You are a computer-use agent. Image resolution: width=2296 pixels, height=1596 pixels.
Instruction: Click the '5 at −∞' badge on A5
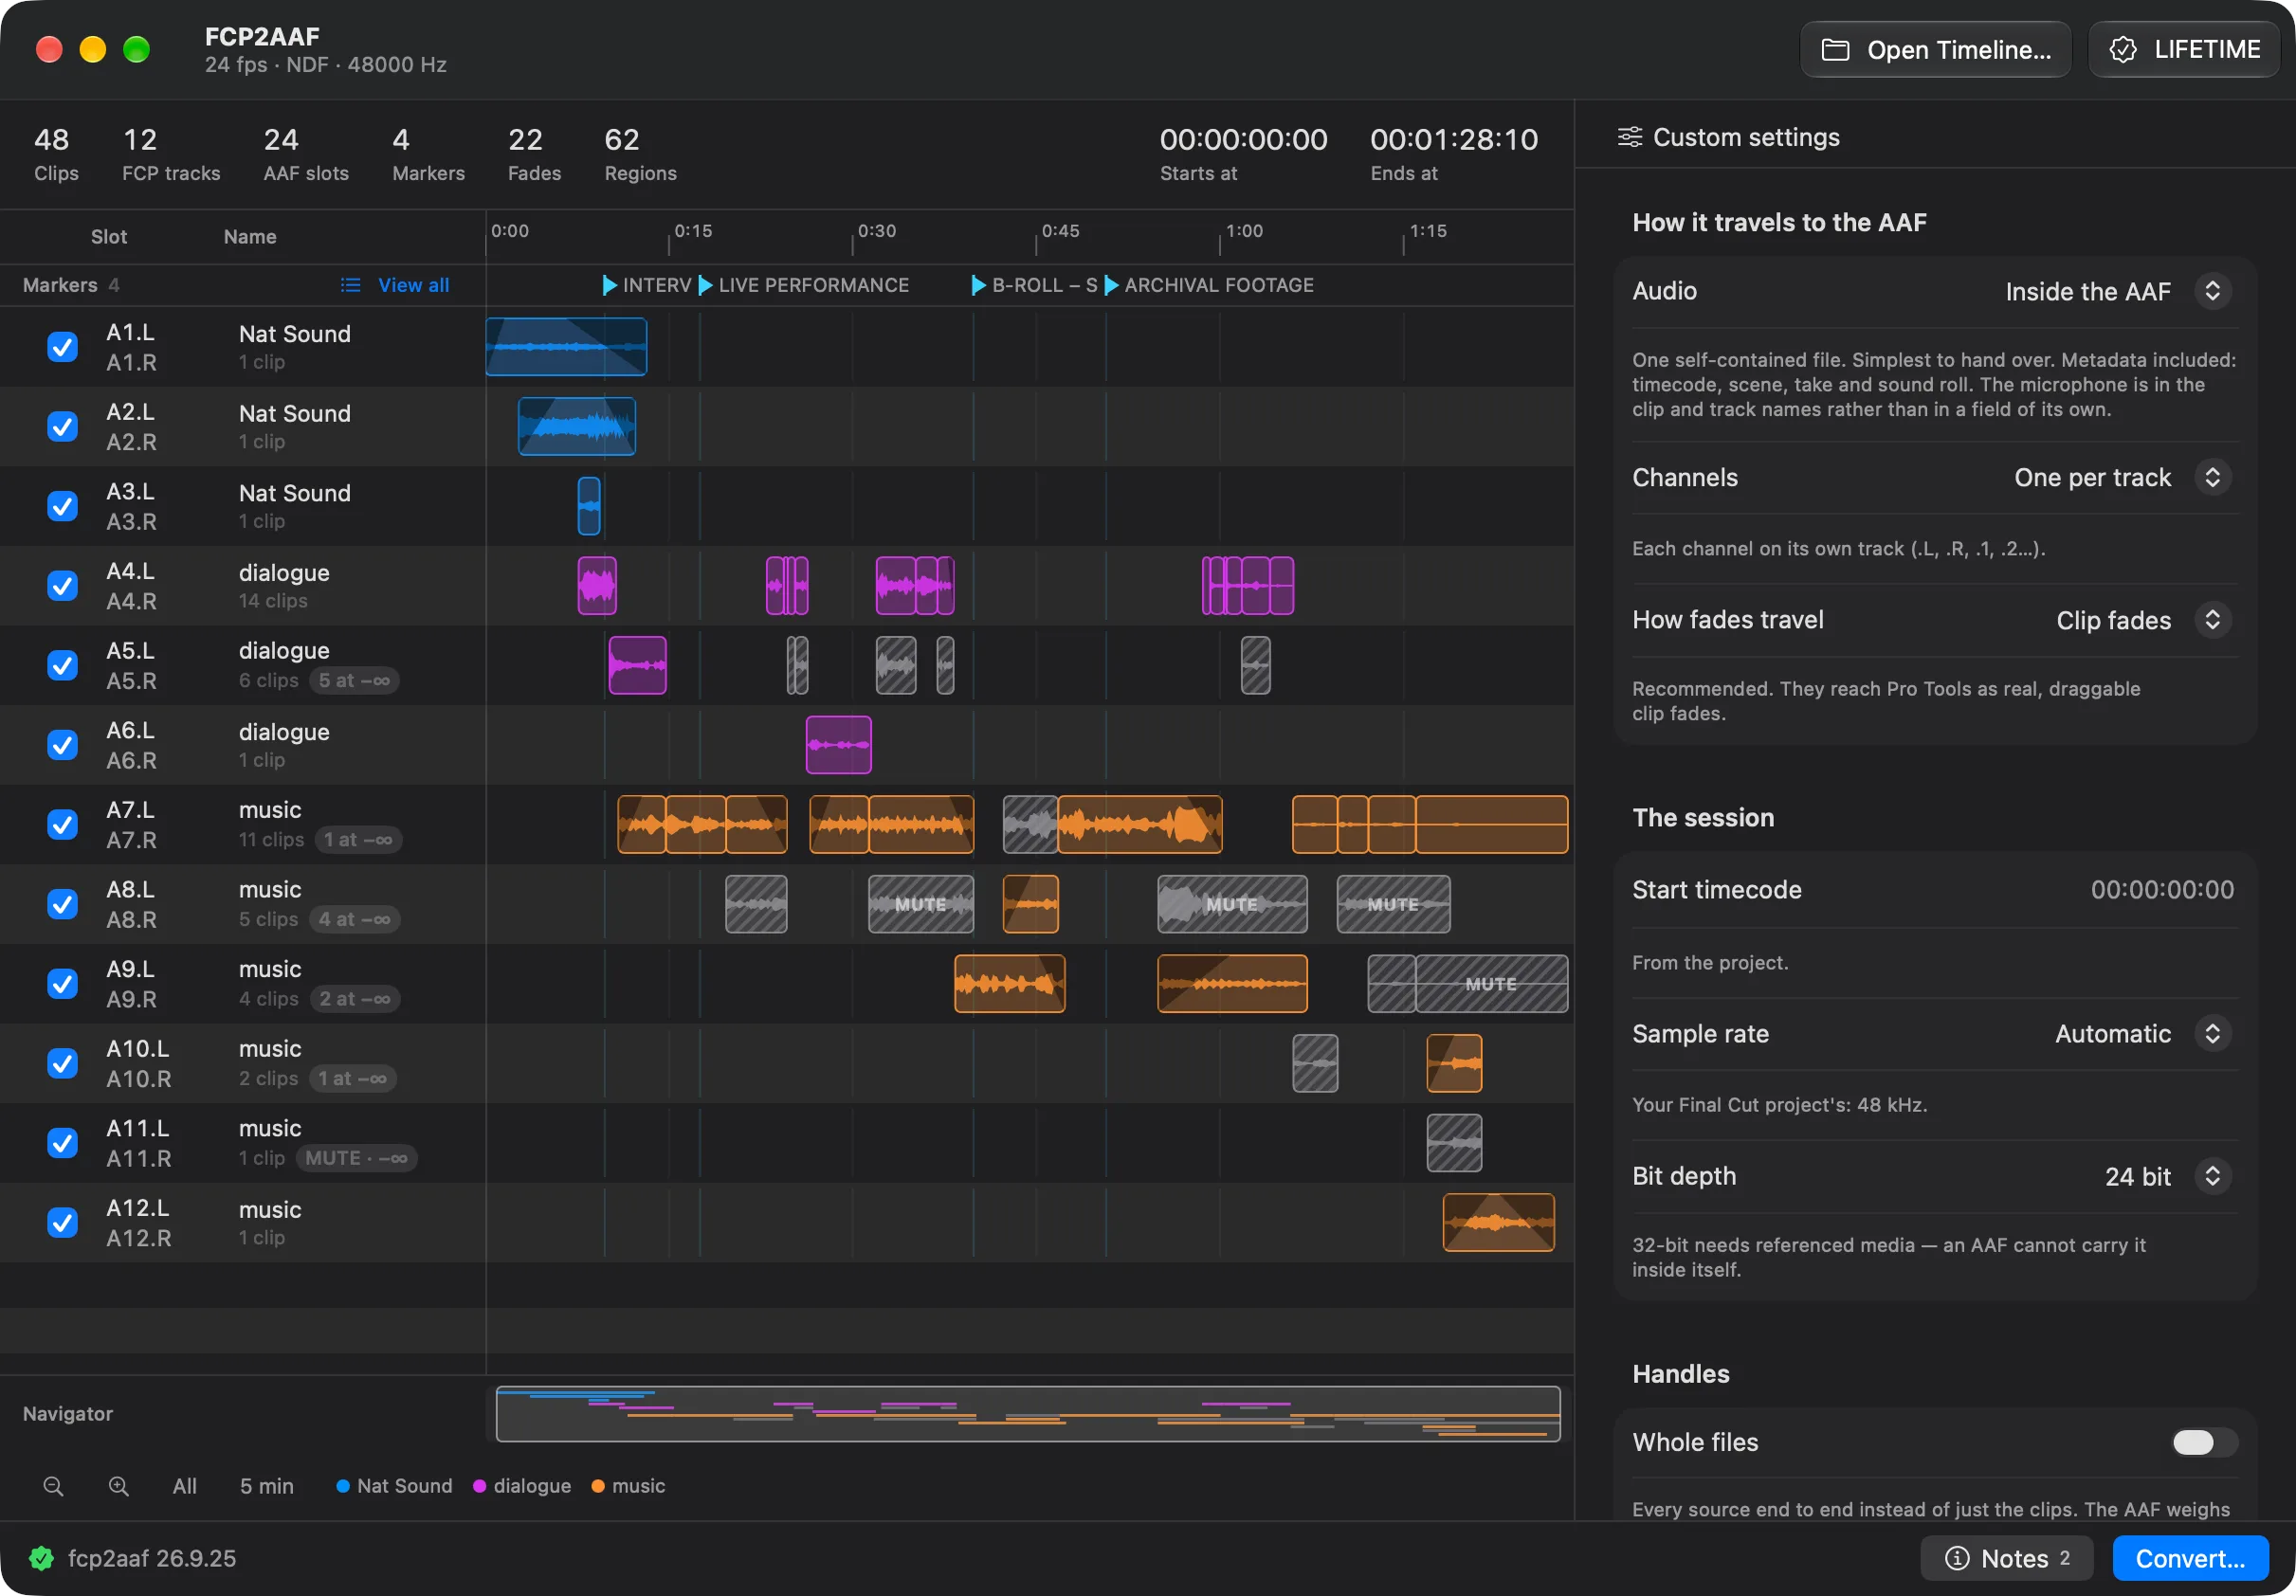pyautogui.click(x=354, y=681)
